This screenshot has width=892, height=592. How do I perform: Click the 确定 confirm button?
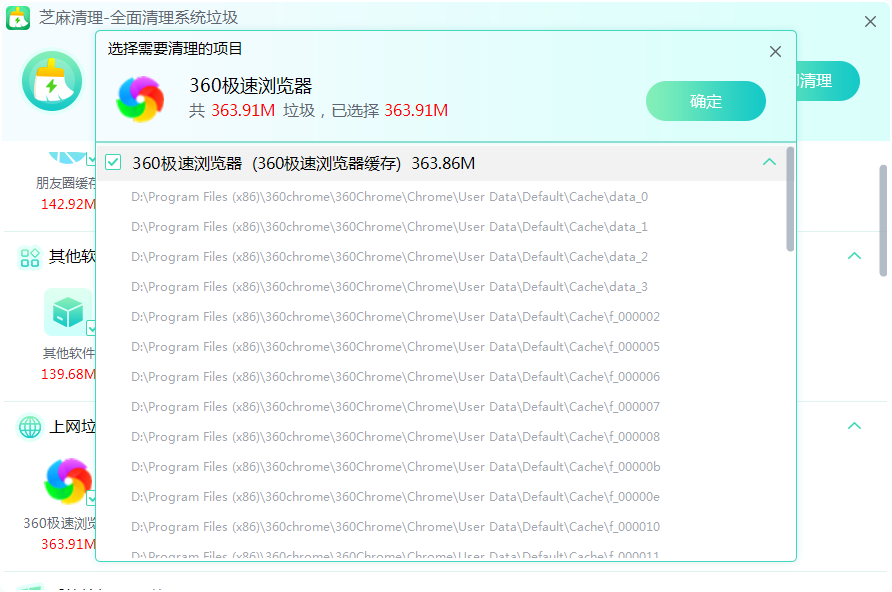click(705, 101)
